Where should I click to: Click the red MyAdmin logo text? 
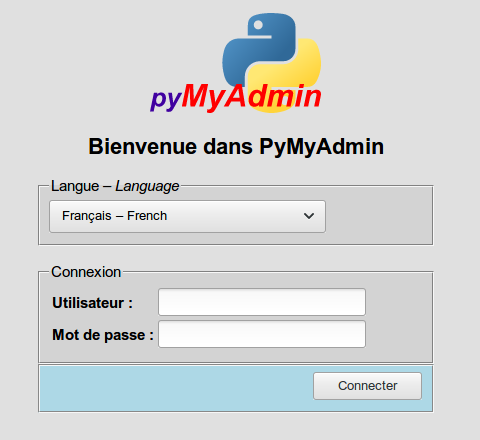252,97
